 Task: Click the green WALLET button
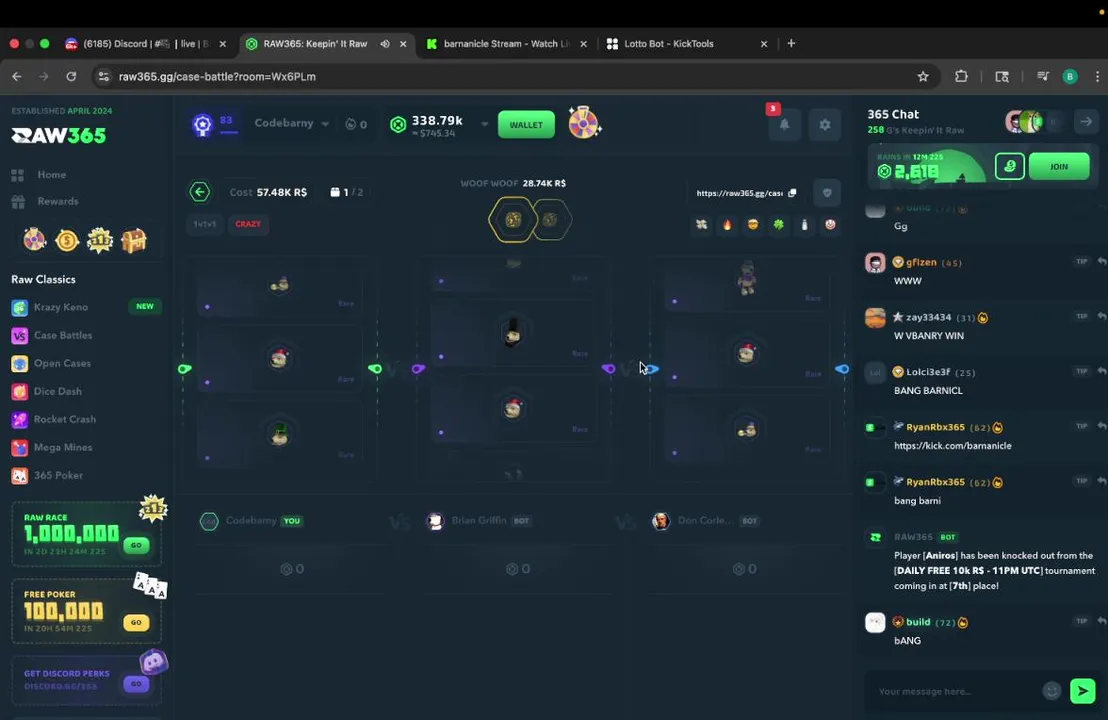pos(526,125)
